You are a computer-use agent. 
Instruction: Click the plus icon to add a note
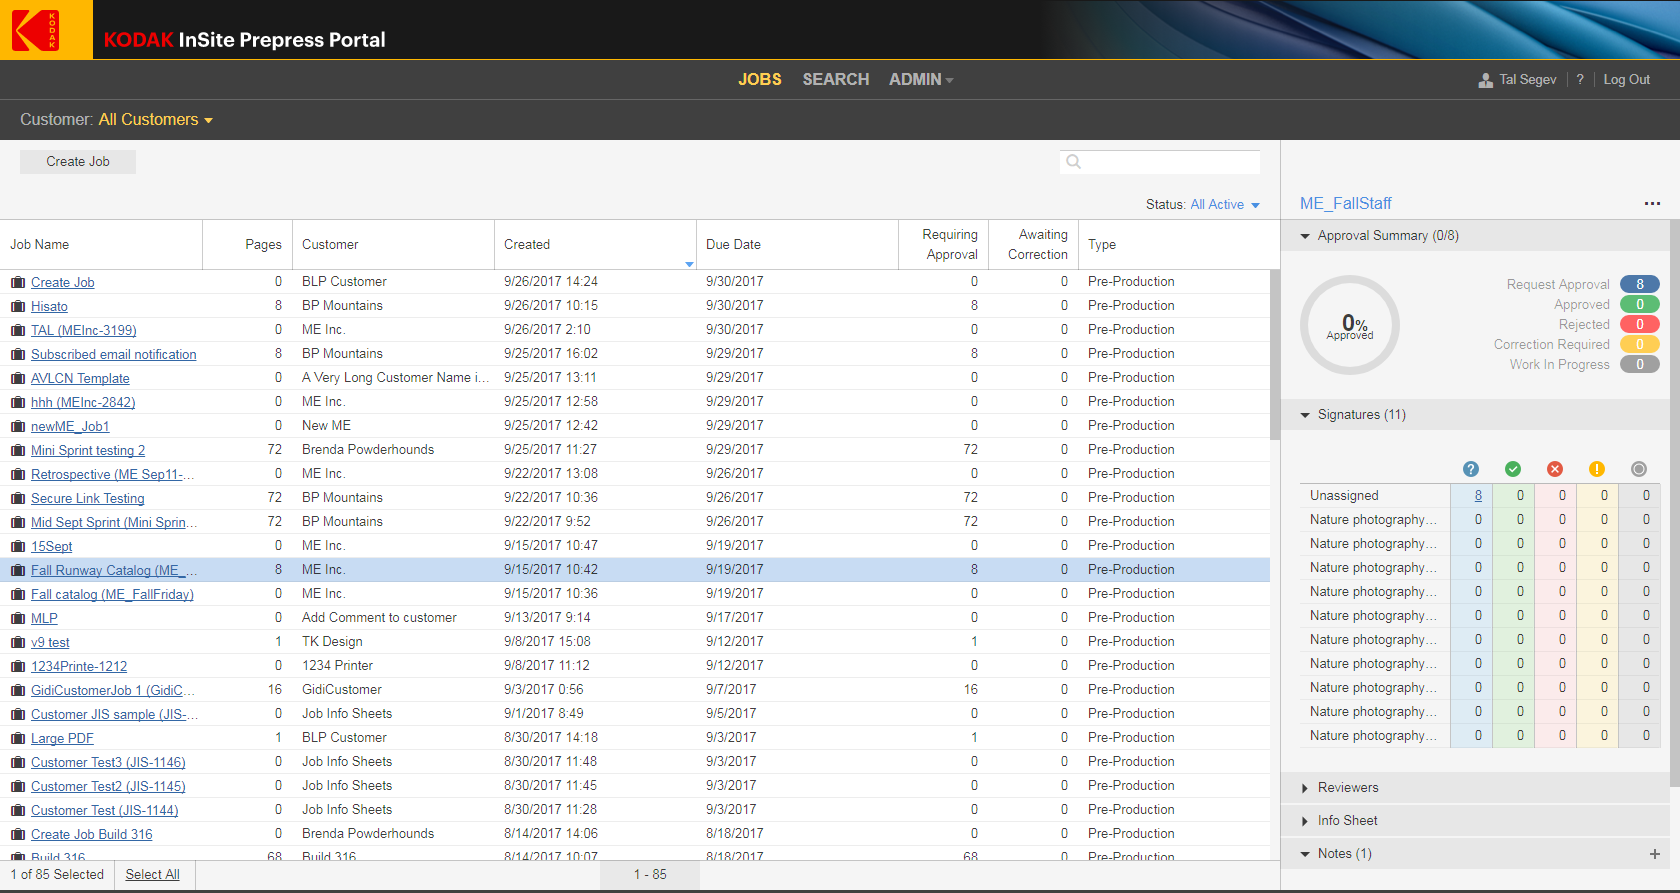1654,854
